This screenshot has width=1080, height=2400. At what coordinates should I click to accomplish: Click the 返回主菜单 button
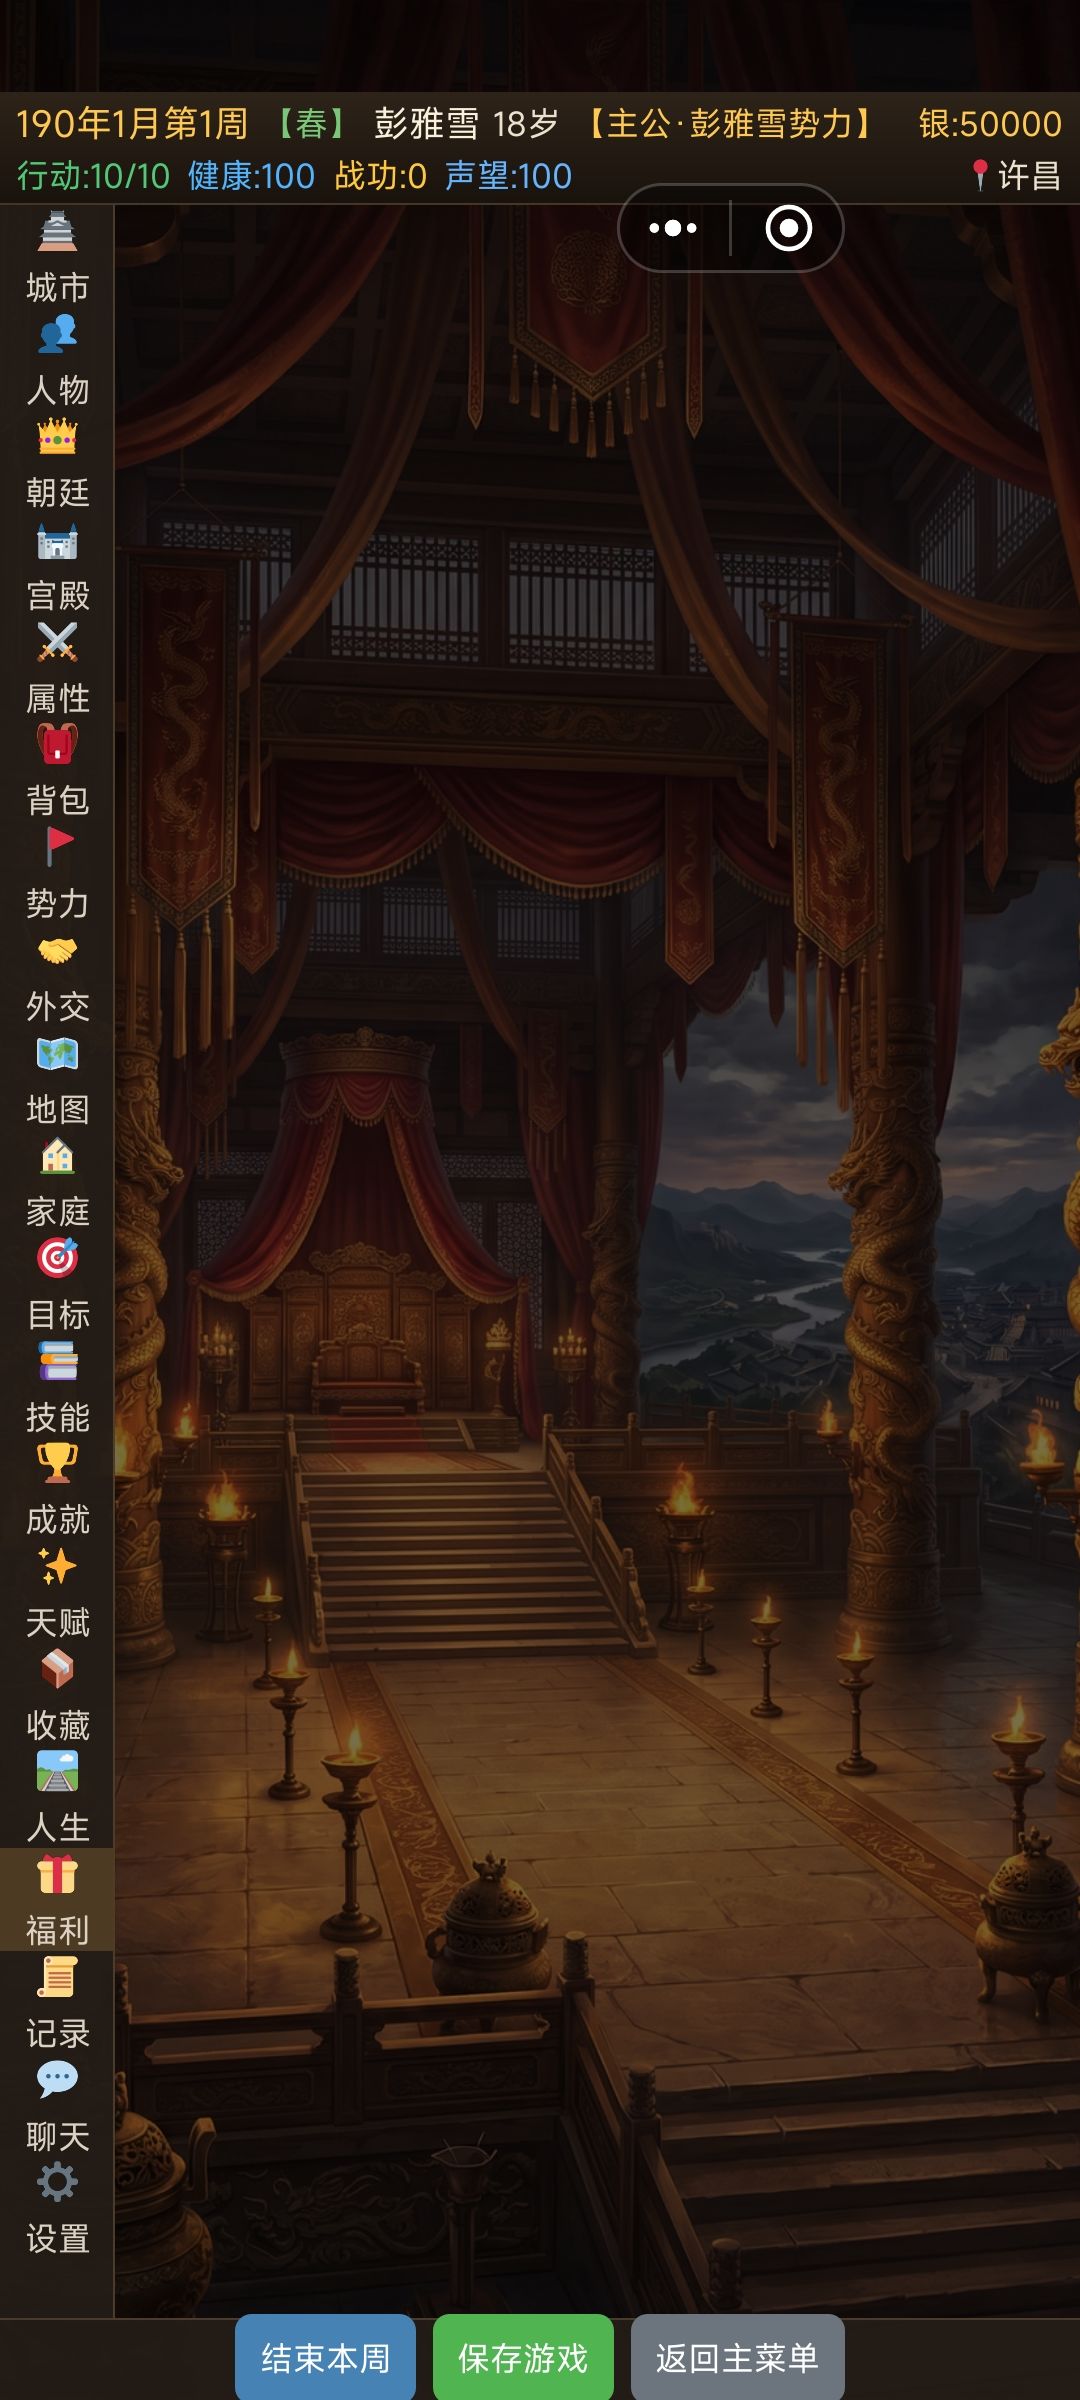pos(738,2358)
